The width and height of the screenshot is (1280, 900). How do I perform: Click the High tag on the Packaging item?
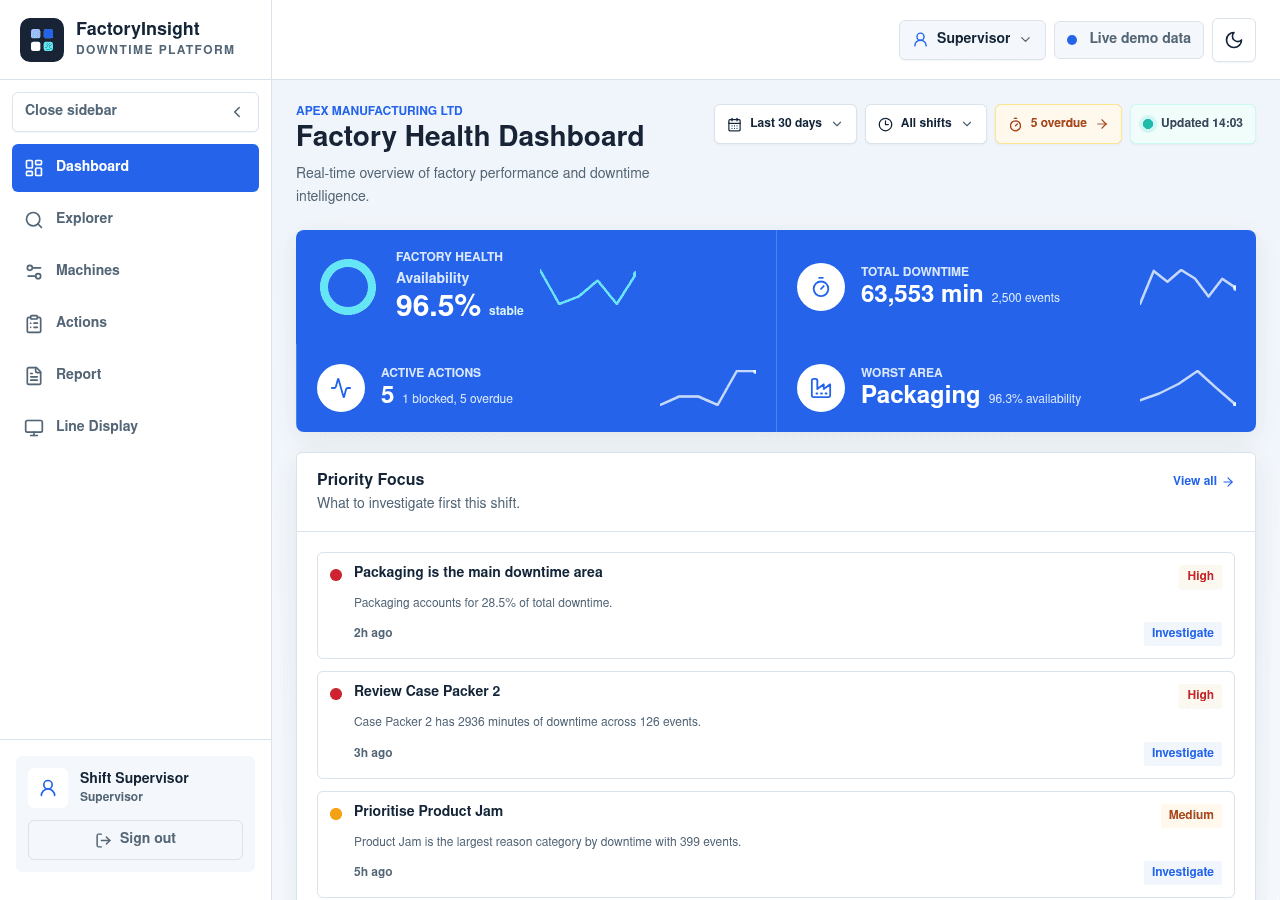[1200, 576]
